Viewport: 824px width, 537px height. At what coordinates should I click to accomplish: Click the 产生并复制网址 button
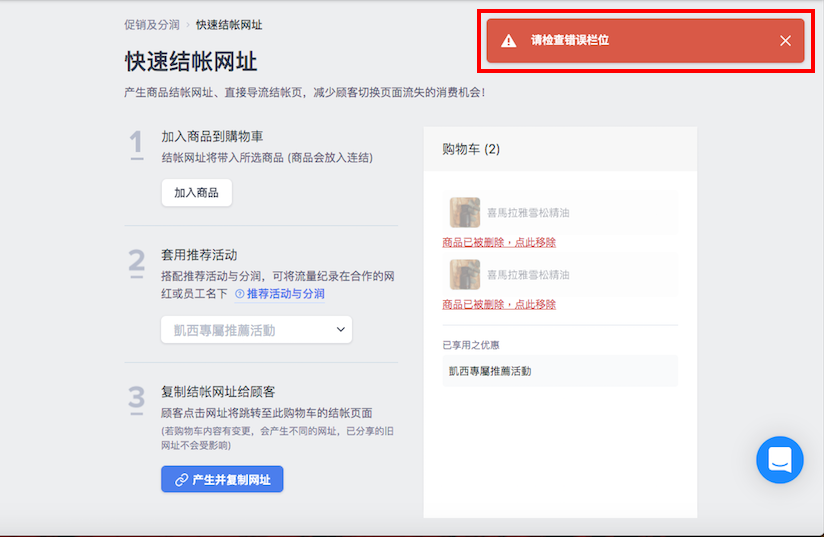click(x=222, y=479)
